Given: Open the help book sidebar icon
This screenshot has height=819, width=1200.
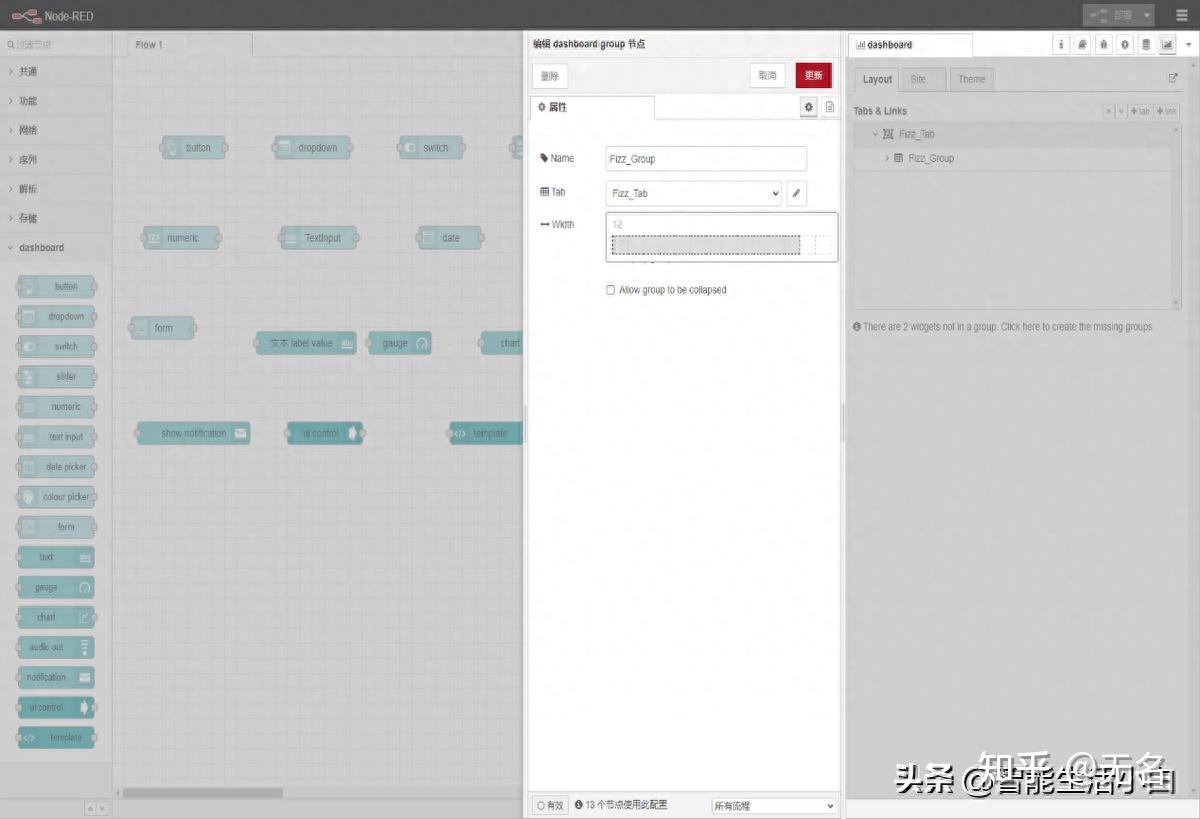Looking at the screenshot, I should pos(1083,45).
